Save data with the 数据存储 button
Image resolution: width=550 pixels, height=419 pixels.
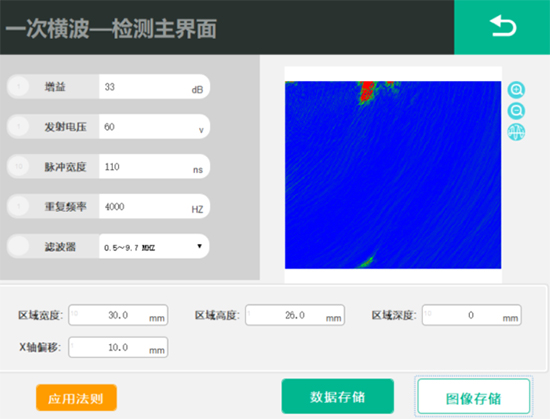(337, 397)
